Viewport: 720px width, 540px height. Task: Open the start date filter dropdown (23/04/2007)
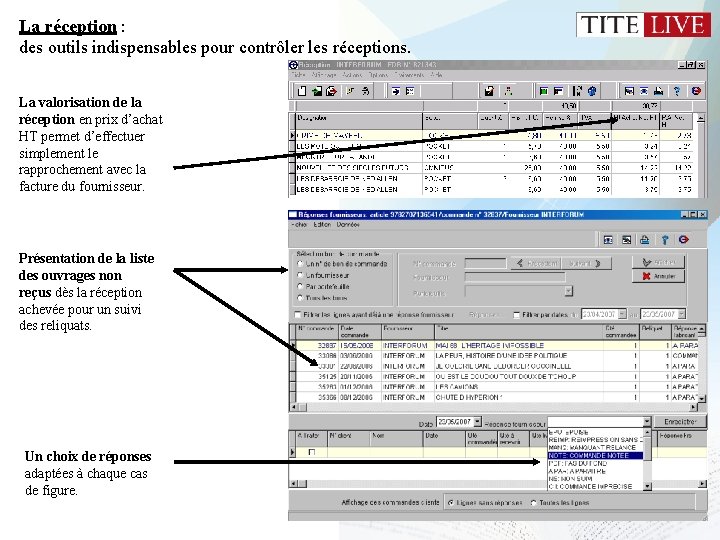pos(622,314)
